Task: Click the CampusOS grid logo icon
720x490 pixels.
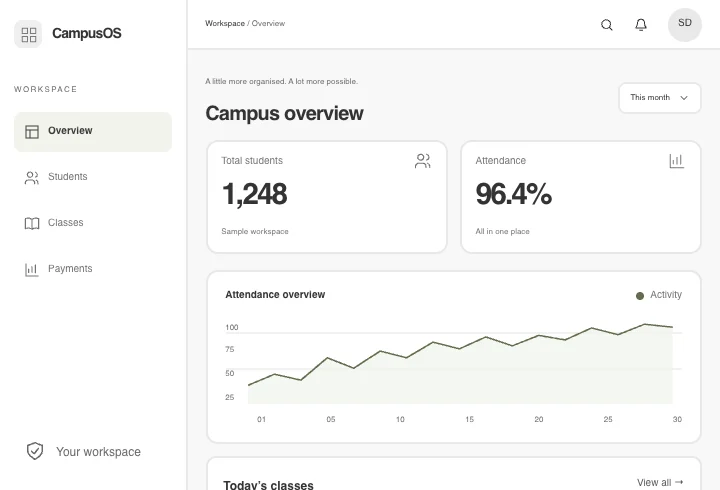Action: click(x=28, y=34)
